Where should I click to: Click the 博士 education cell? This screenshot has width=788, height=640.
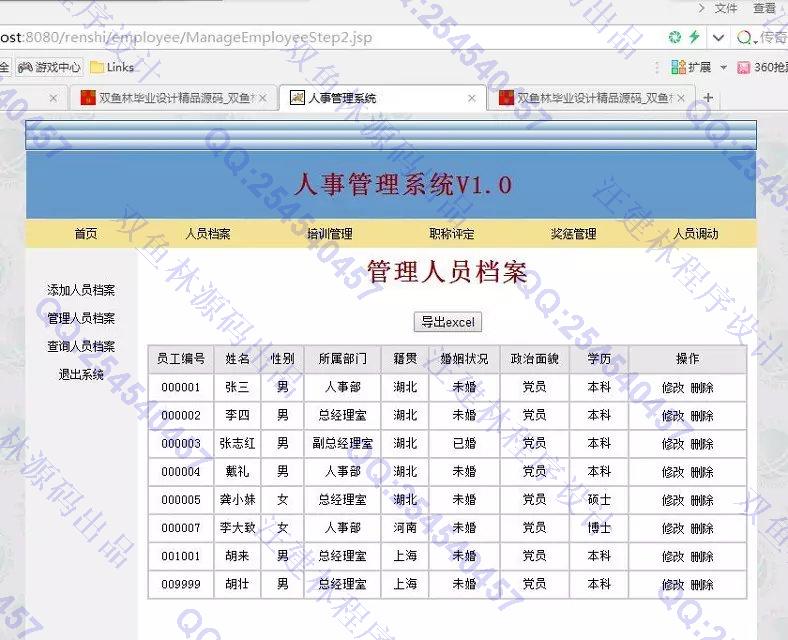tap(599, 527)
